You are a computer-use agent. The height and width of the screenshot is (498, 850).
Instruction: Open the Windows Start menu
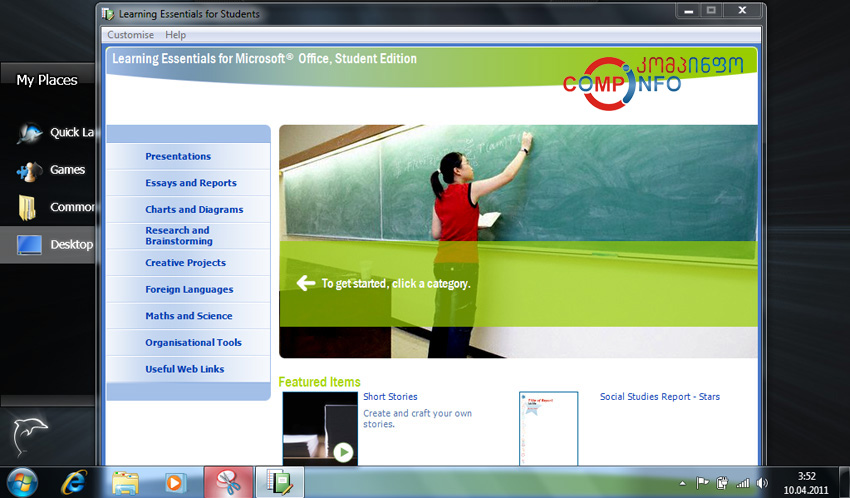point(22,482)
